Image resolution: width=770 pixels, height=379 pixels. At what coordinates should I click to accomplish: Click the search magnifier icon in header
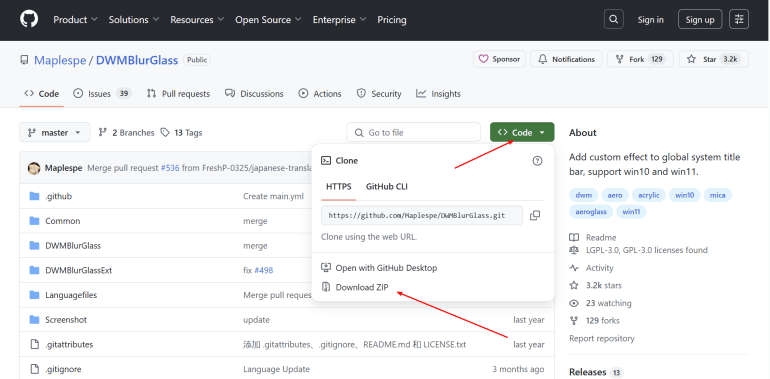[x=613, y=20]
